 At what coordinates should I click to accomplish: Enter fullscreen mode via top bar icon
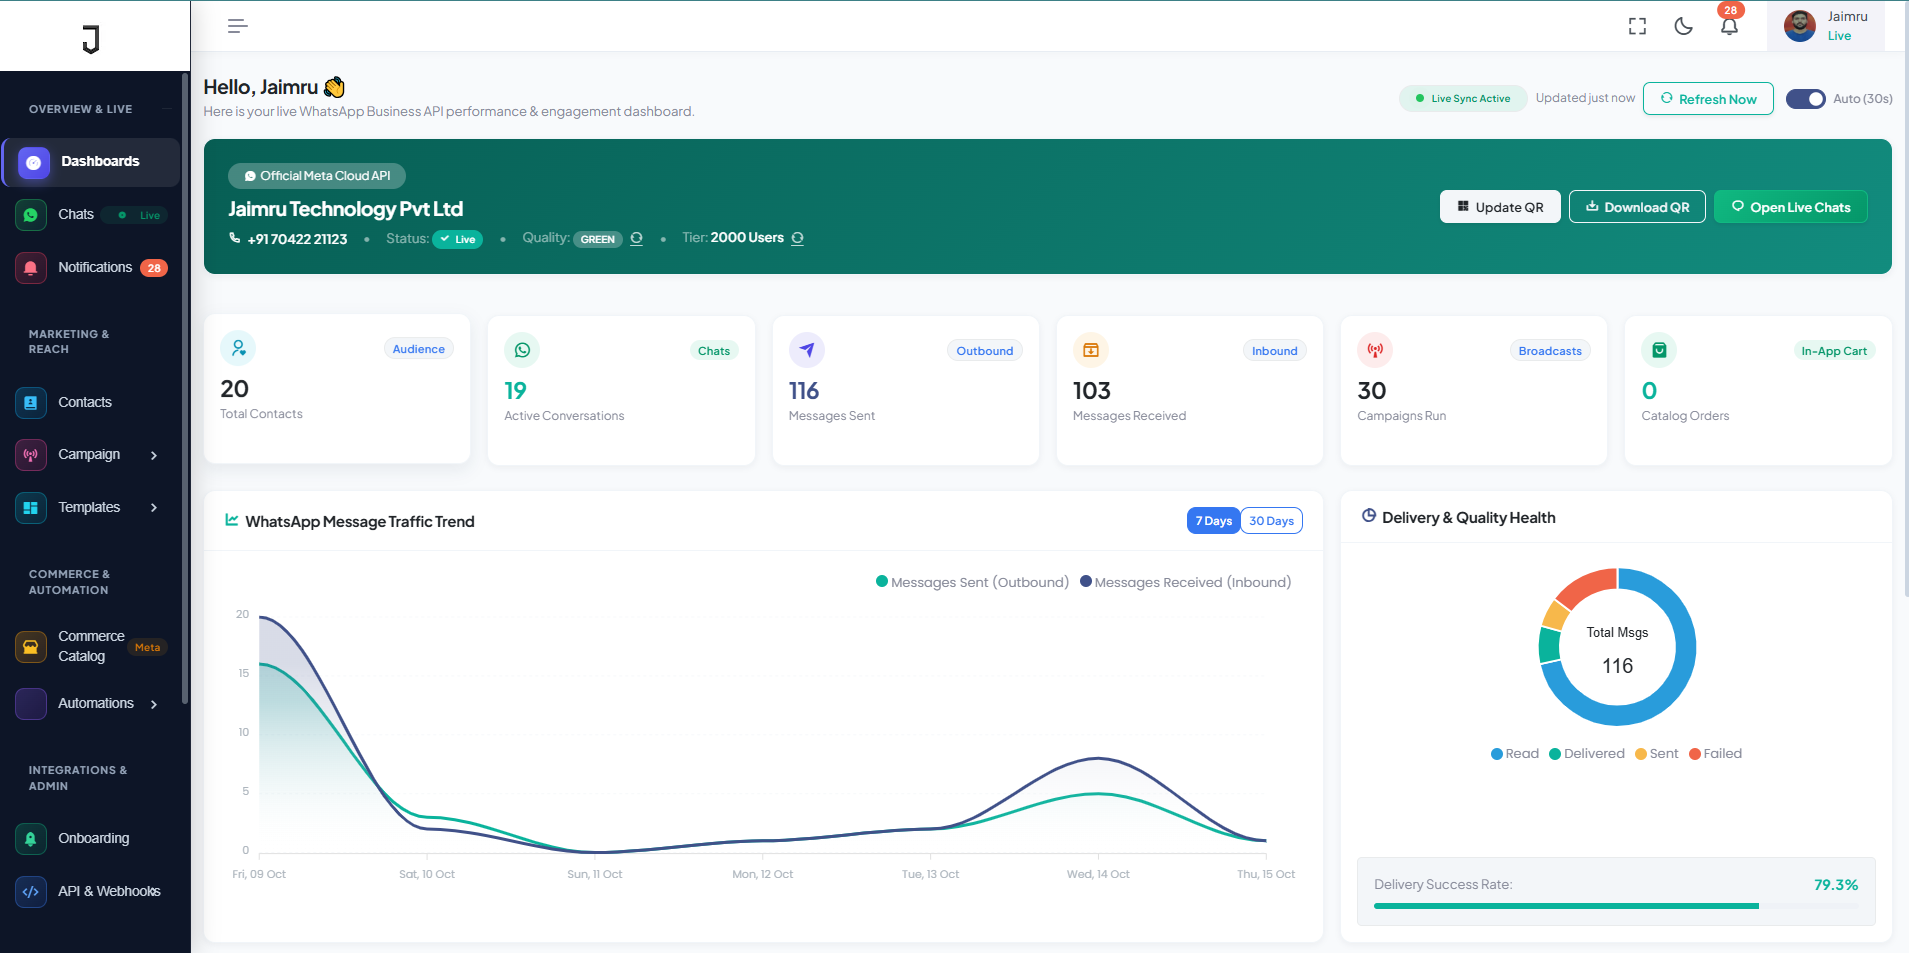(1637, 26)
